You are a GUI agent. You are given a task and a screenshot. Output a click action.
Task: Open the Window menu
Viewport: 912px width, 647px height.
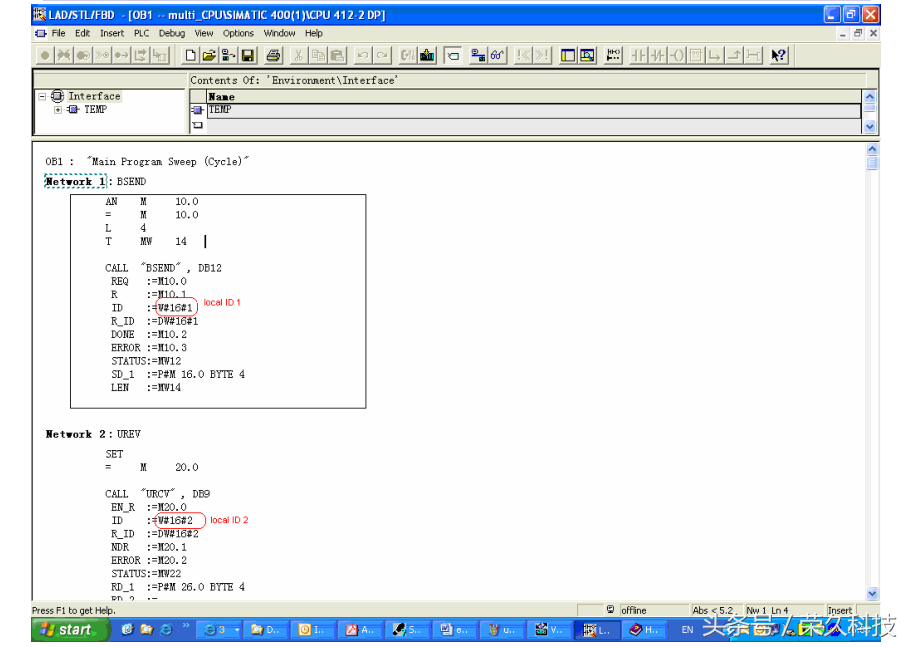(279, 33)
